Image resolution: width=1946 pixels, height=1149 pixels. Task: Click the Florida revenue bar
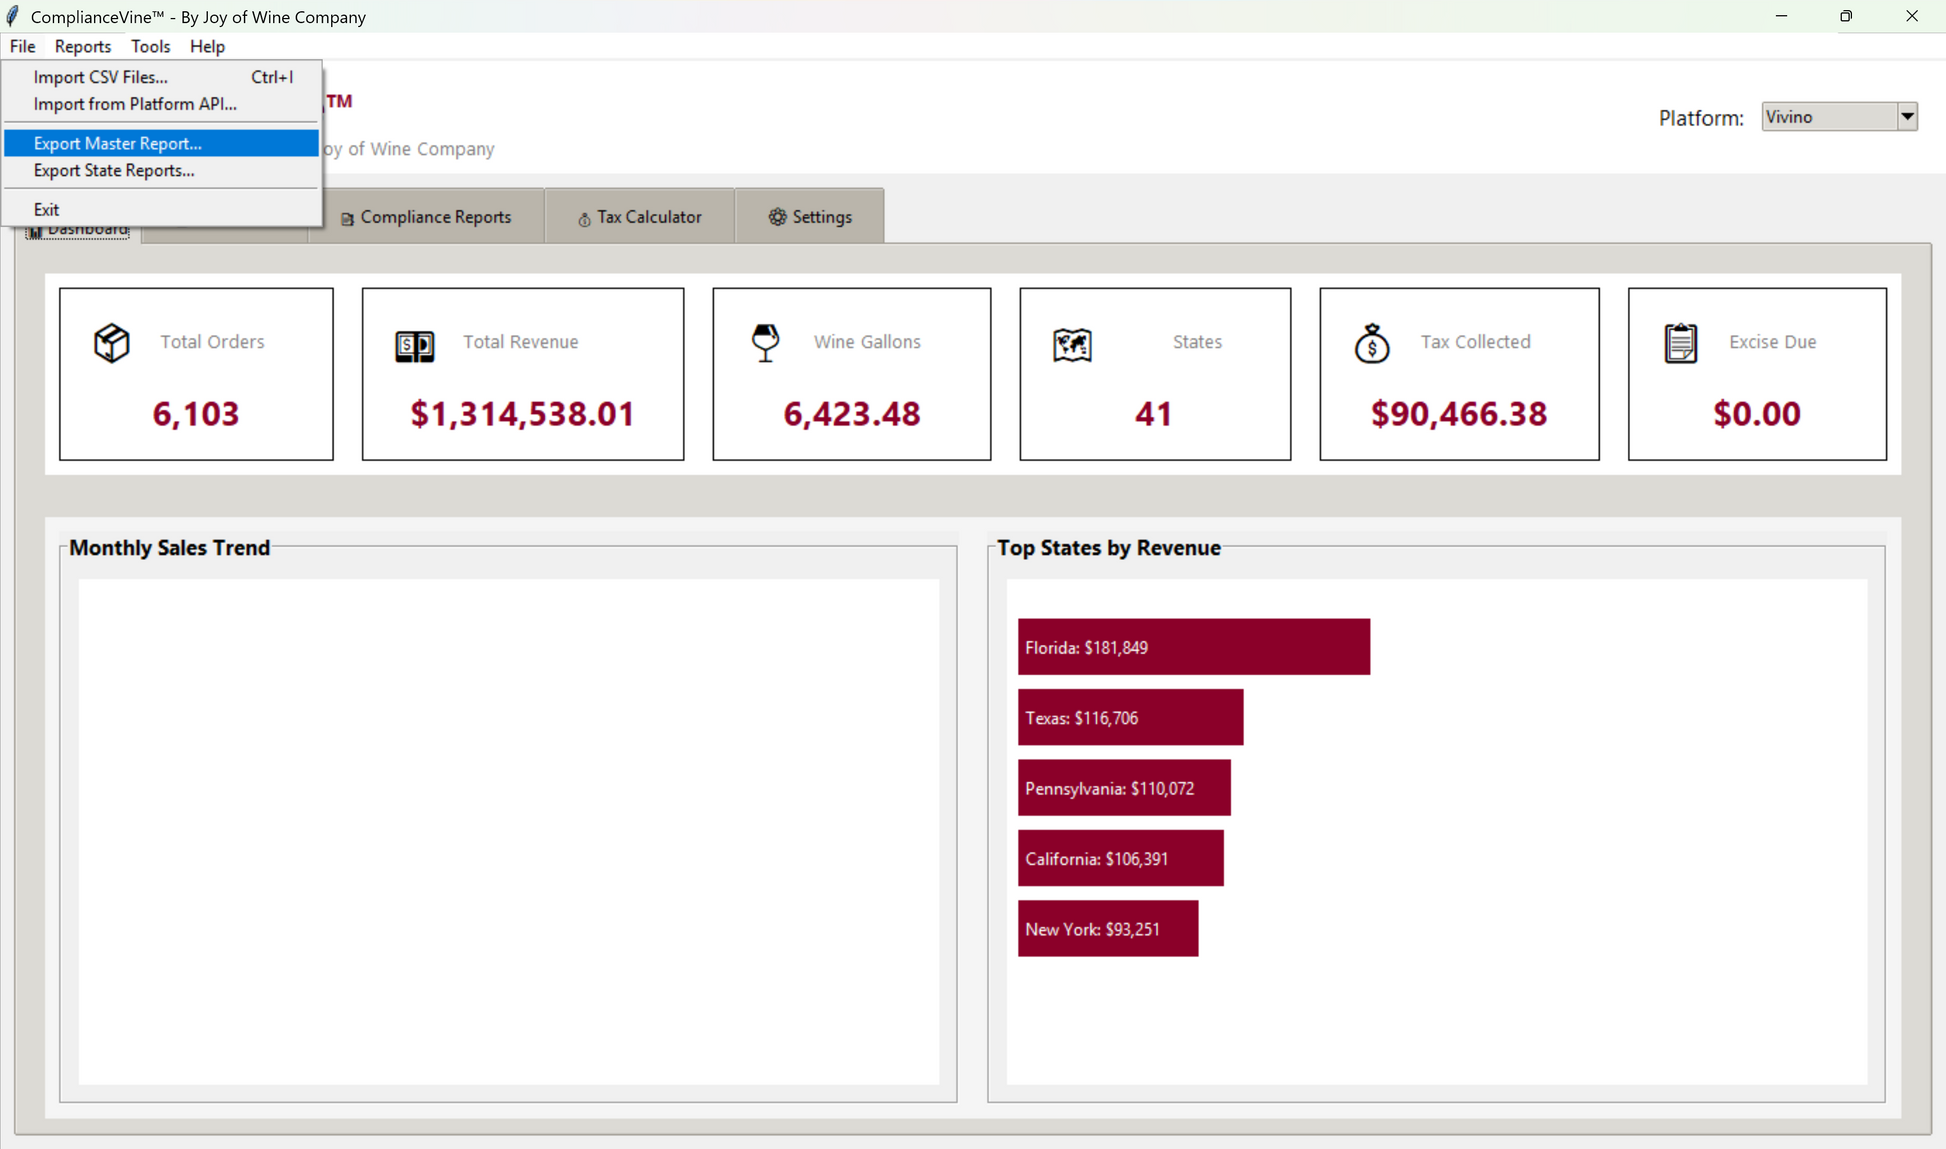[1194, 647]
